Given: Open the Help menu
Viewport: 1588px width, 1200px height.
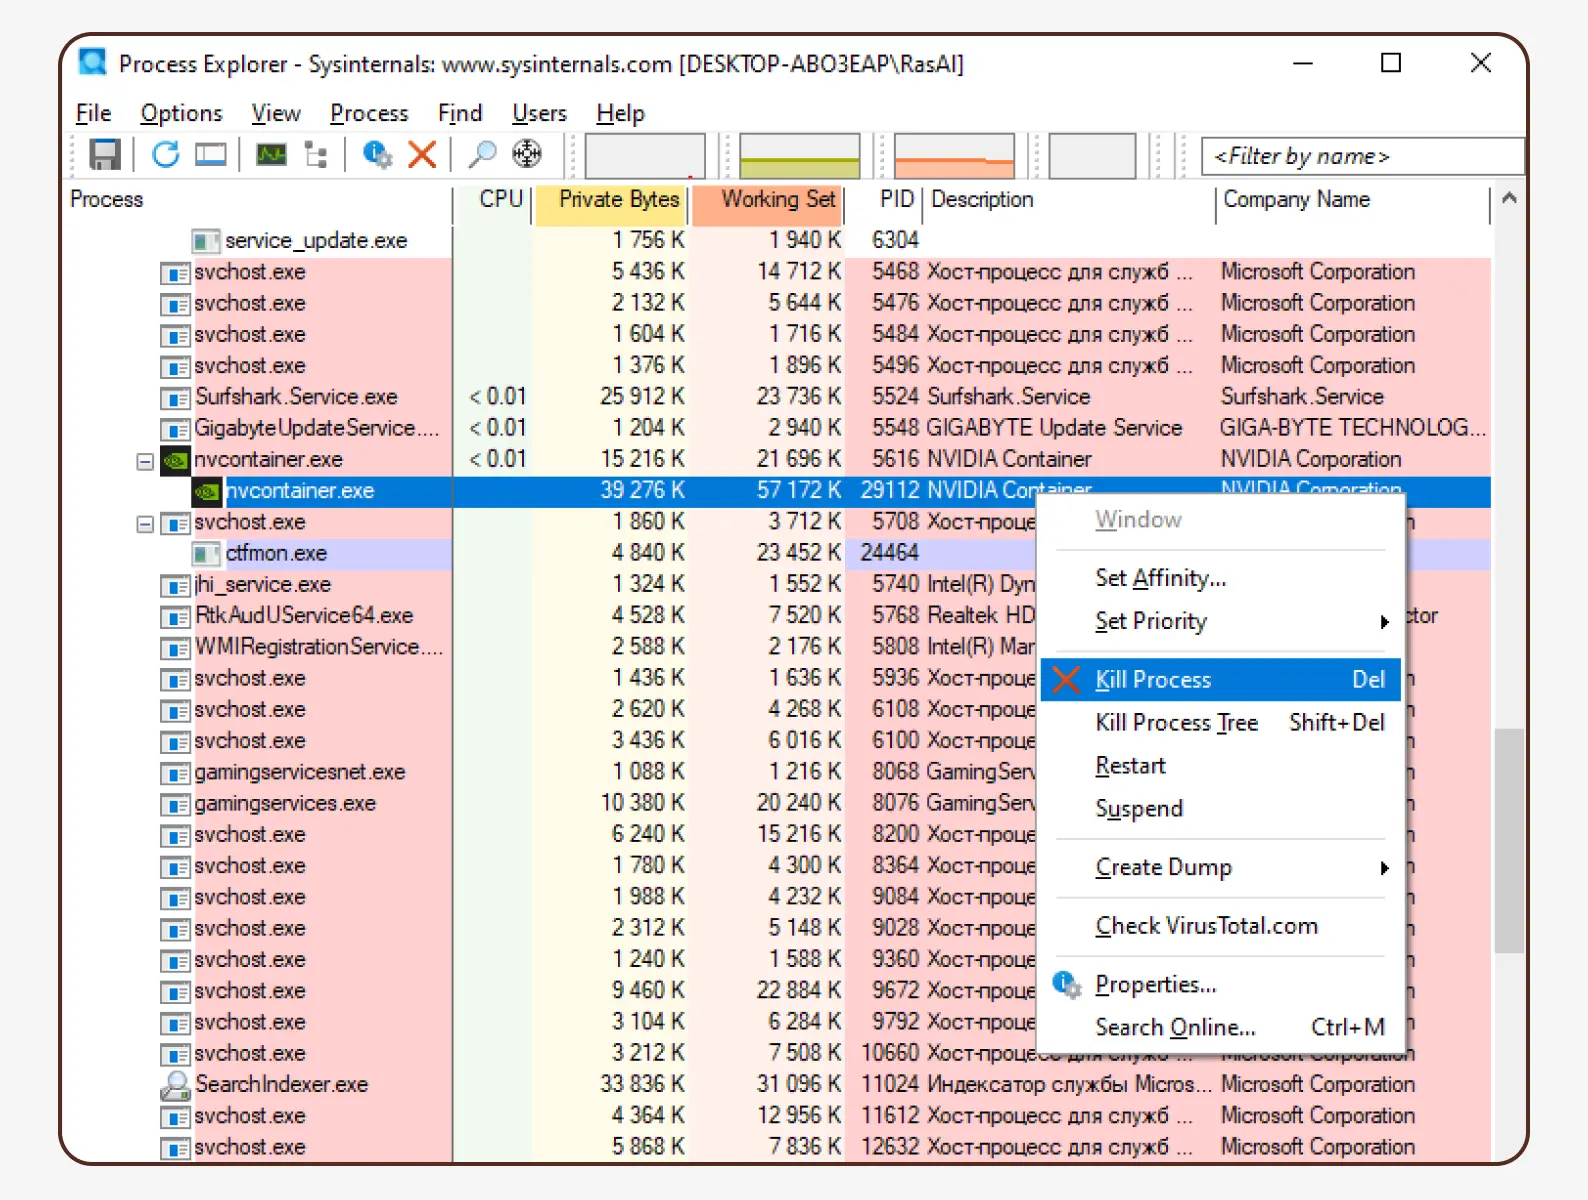Looking at the screenshot, I should pyautogui.click(x=620, y=113).
